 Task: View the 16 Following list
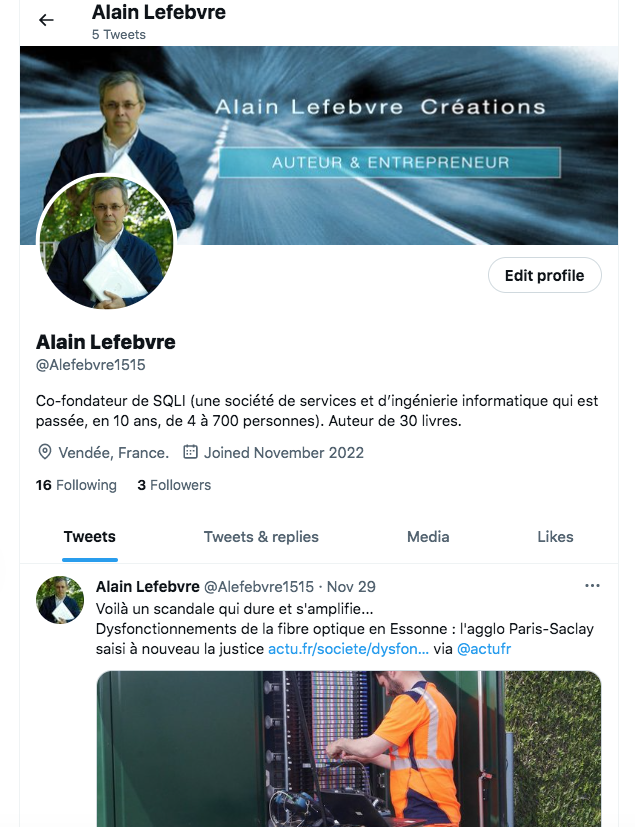[76, 485]
